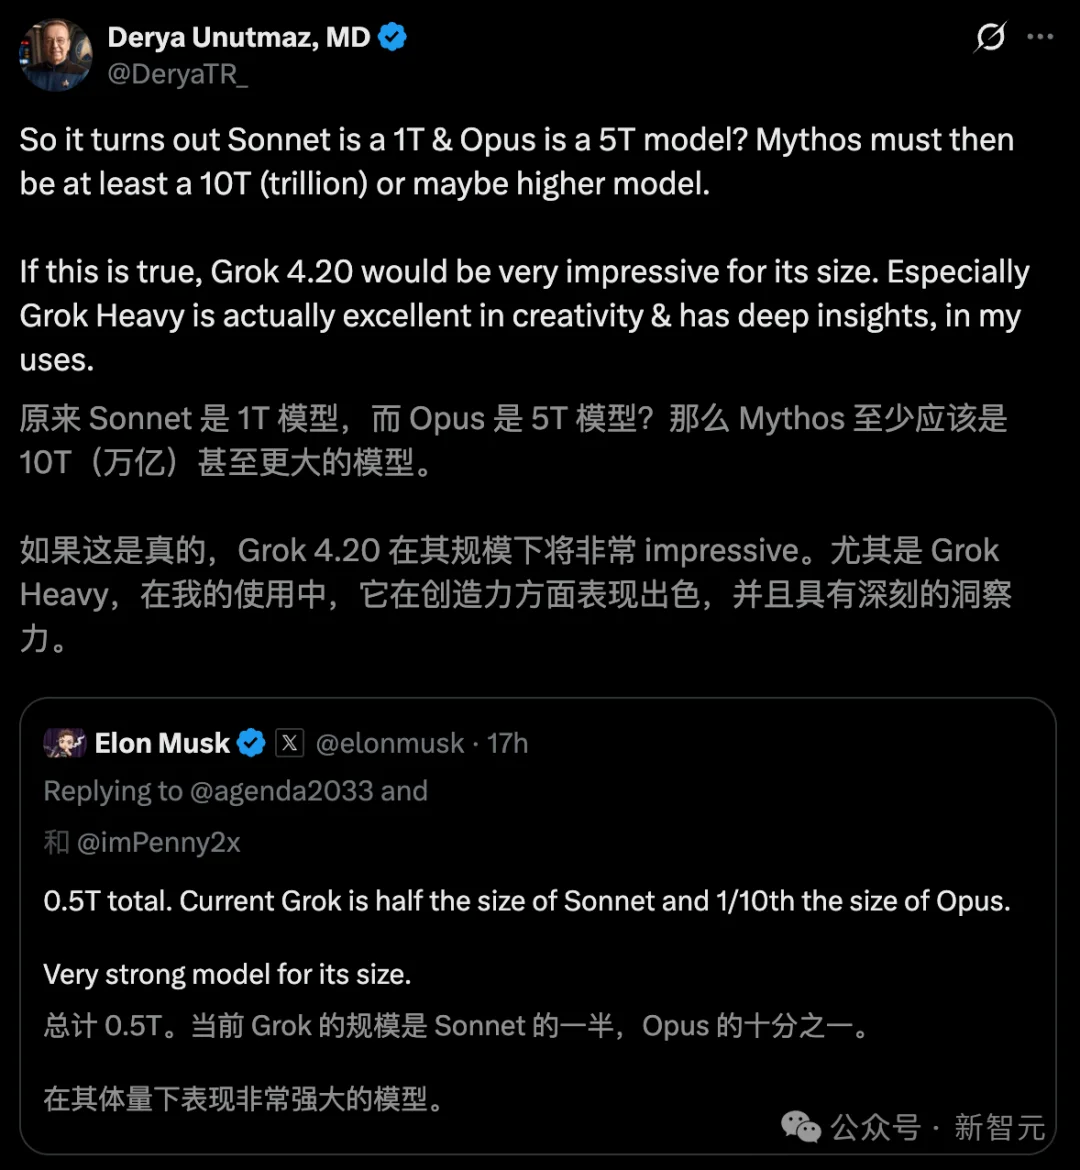Click Derya's blue verified badge
The width and height of the screenshot is (1080, 1170).
(391, 35)
